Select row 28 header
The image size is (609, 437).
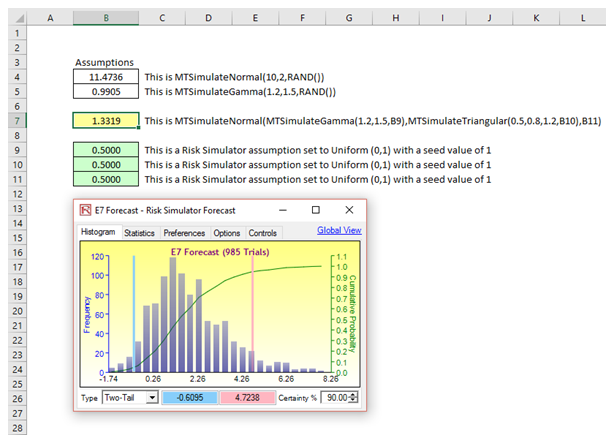coord(17,428)
